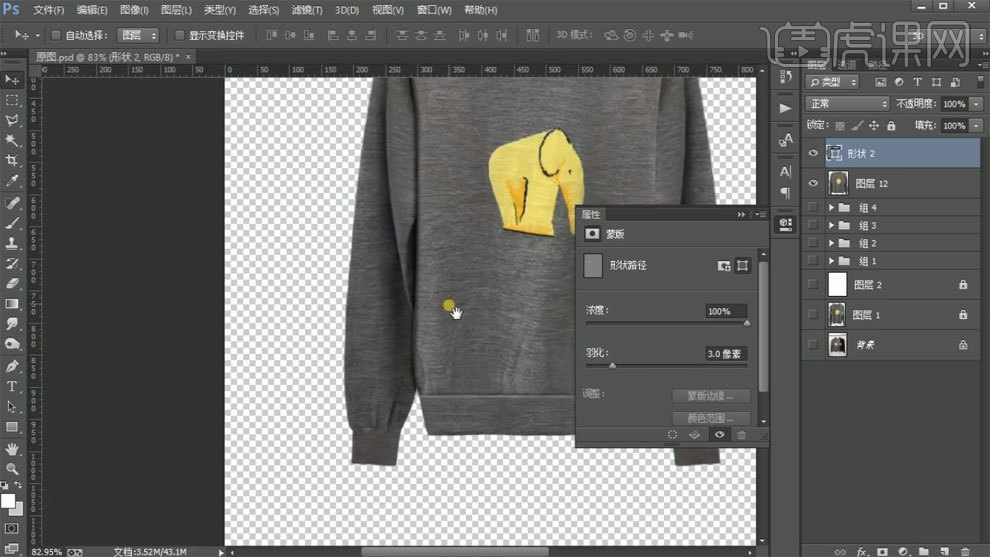Open the 编辑(E) menu
Image resolution: width=990 pixels, height=557 pixels.
[92, 10]
